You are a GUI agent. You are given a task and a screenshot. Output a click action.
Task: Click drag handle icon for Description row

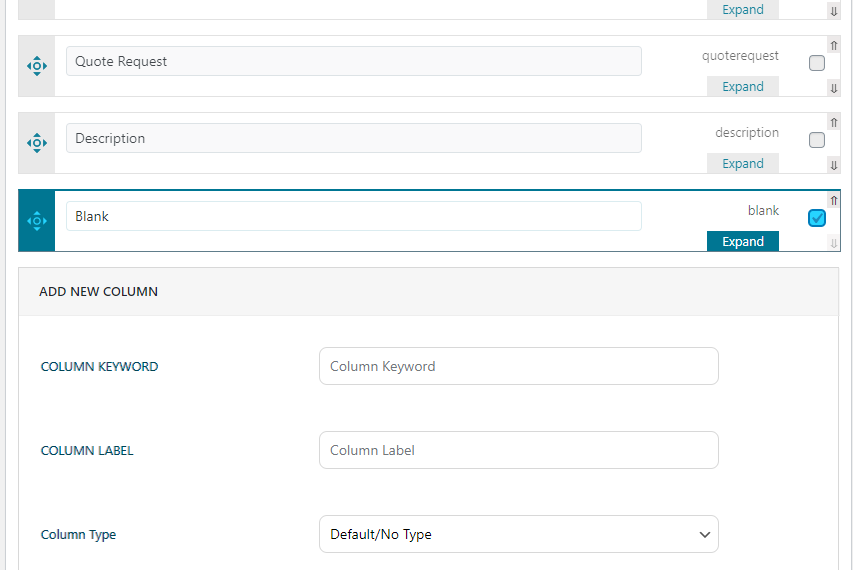[36, 143]
